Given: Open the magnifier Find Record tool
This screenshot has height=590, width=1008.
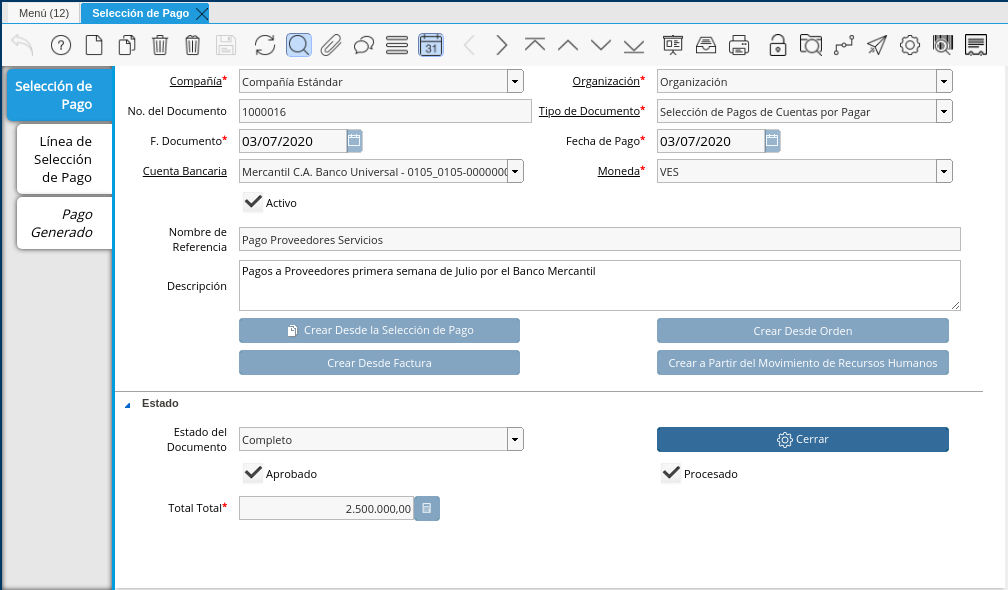Looking at the screenshot, I should tap(298, 45).
